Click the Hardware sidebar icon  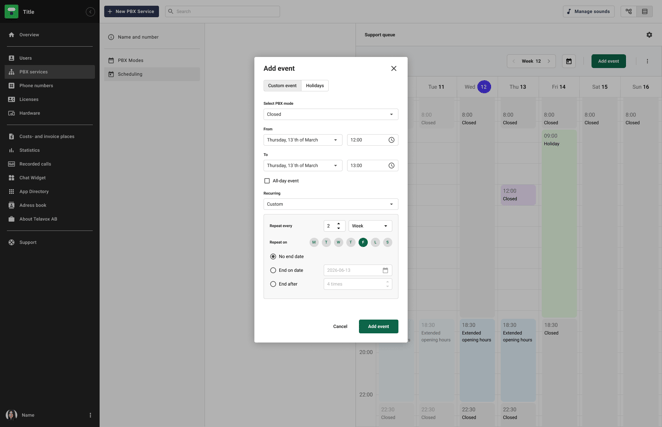click(11, 113)
